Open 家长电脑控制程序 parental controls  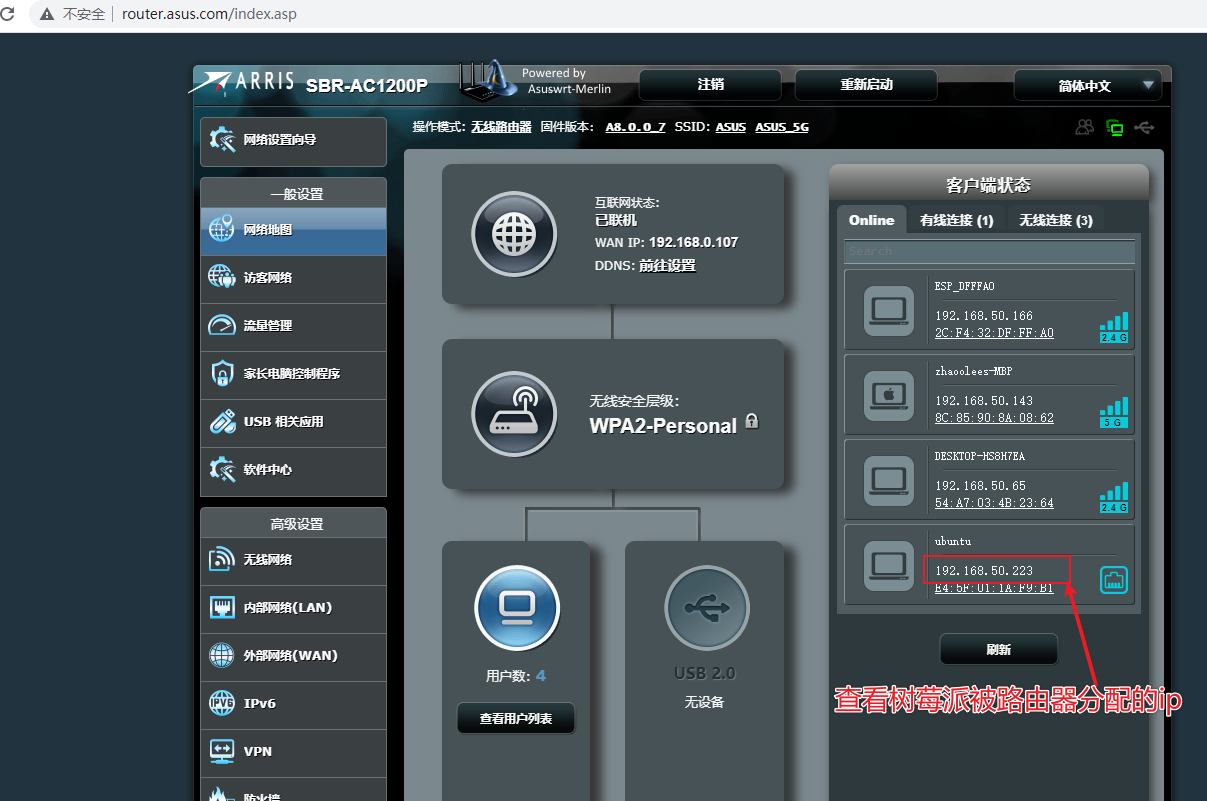[x=293, y=374]
